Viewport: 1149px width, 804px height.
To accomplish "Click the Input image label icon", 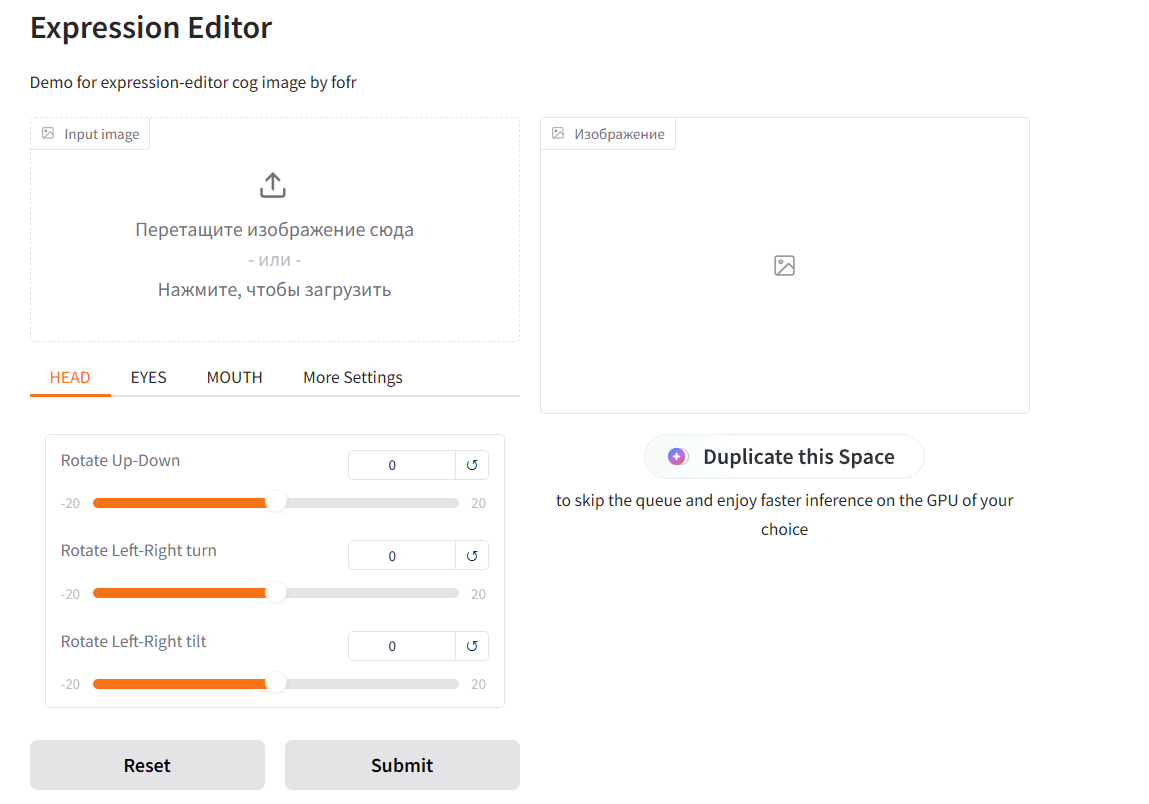I will click(48, 133).
